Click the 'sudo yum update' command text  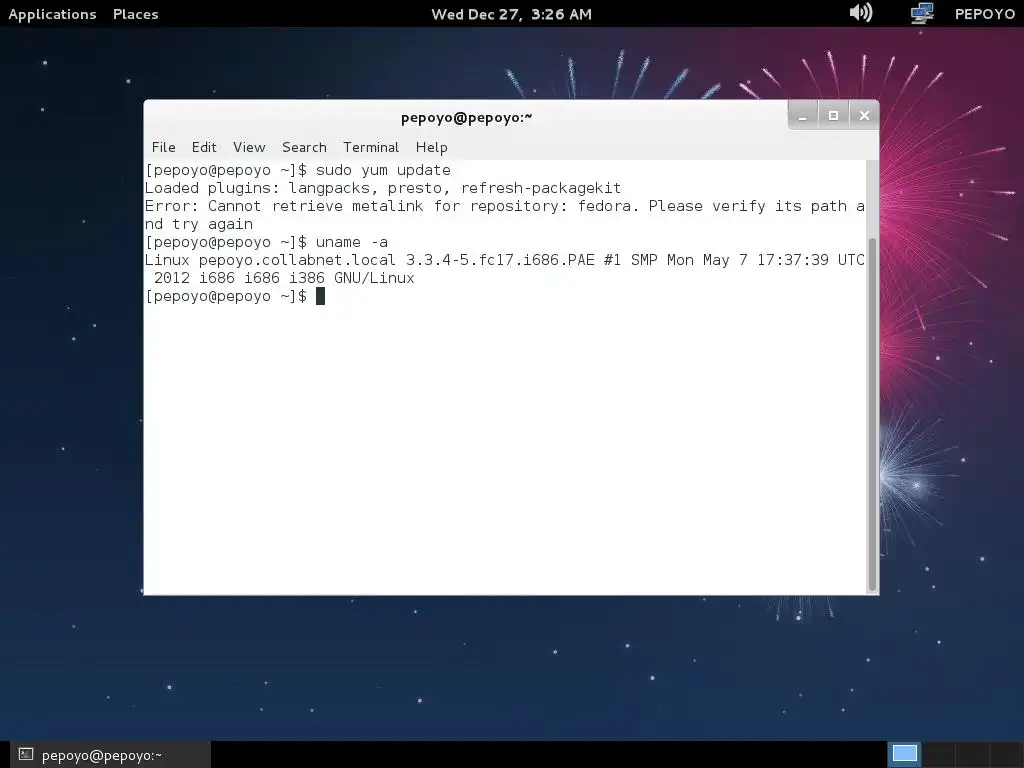[x=383, y=170]
